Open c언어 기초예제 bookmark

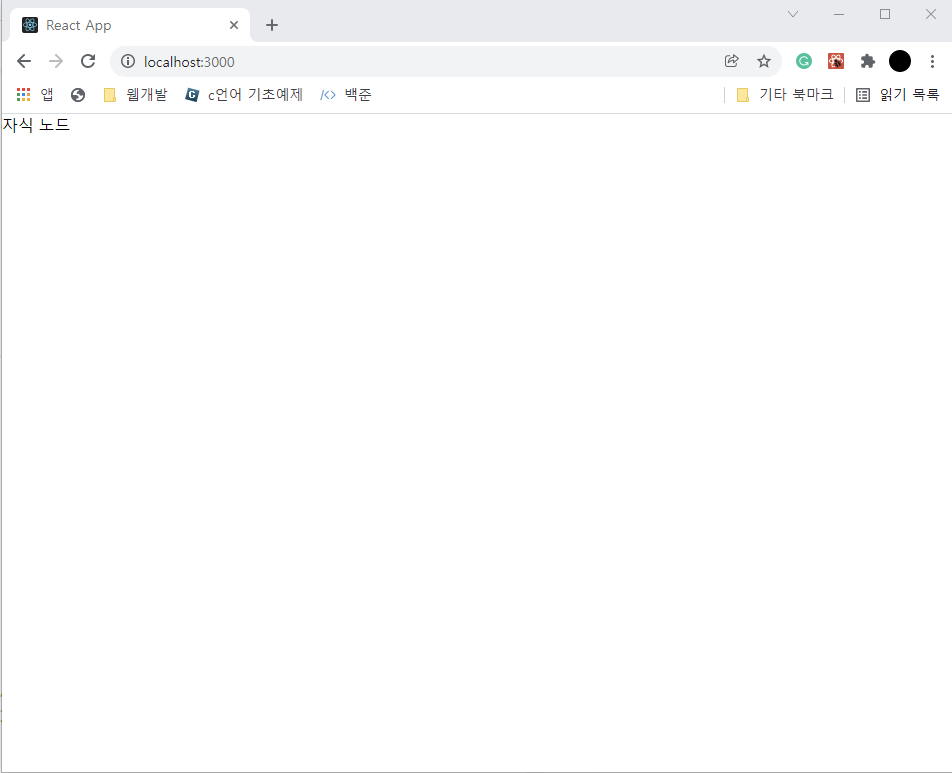tap(244, 95)
